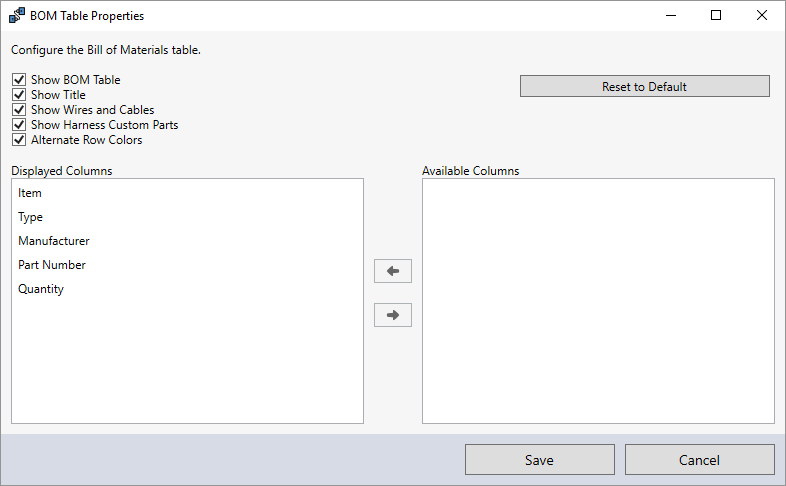
Task: Save the BOM table settings
Action: tap(539, 459)
